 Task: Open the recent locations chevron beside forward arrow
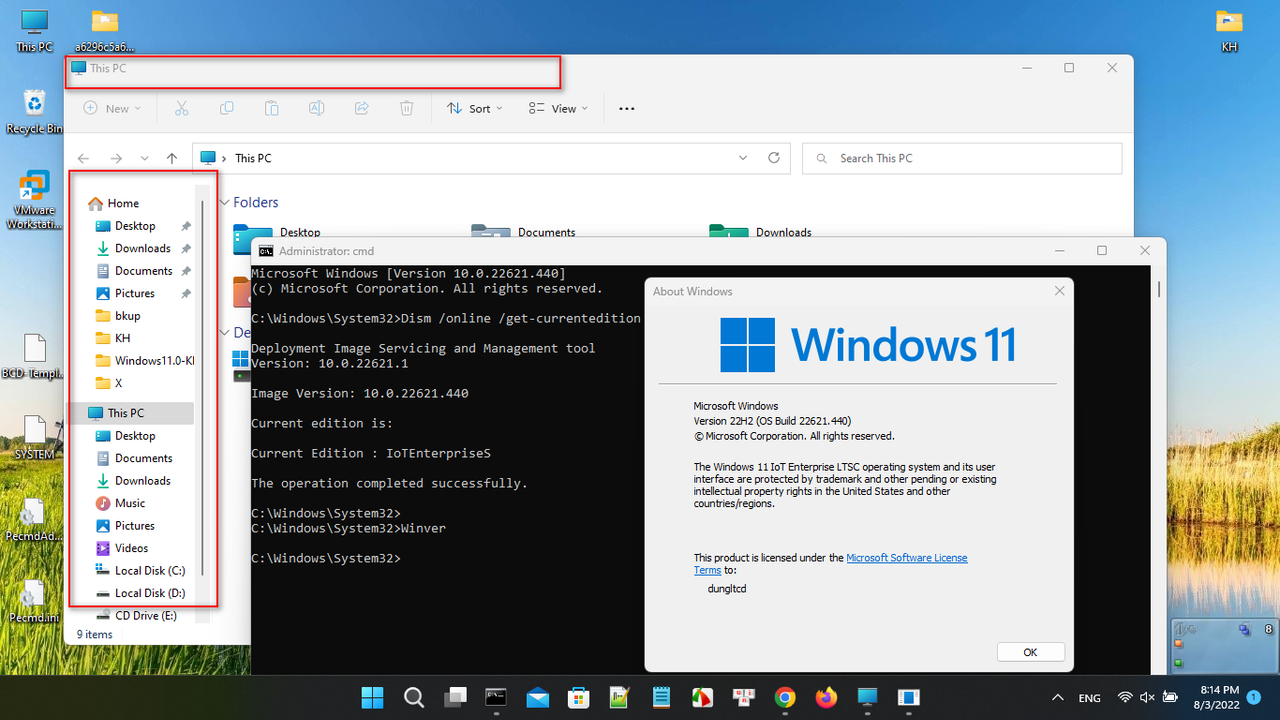pyautogui.click(x=145, y=158)
